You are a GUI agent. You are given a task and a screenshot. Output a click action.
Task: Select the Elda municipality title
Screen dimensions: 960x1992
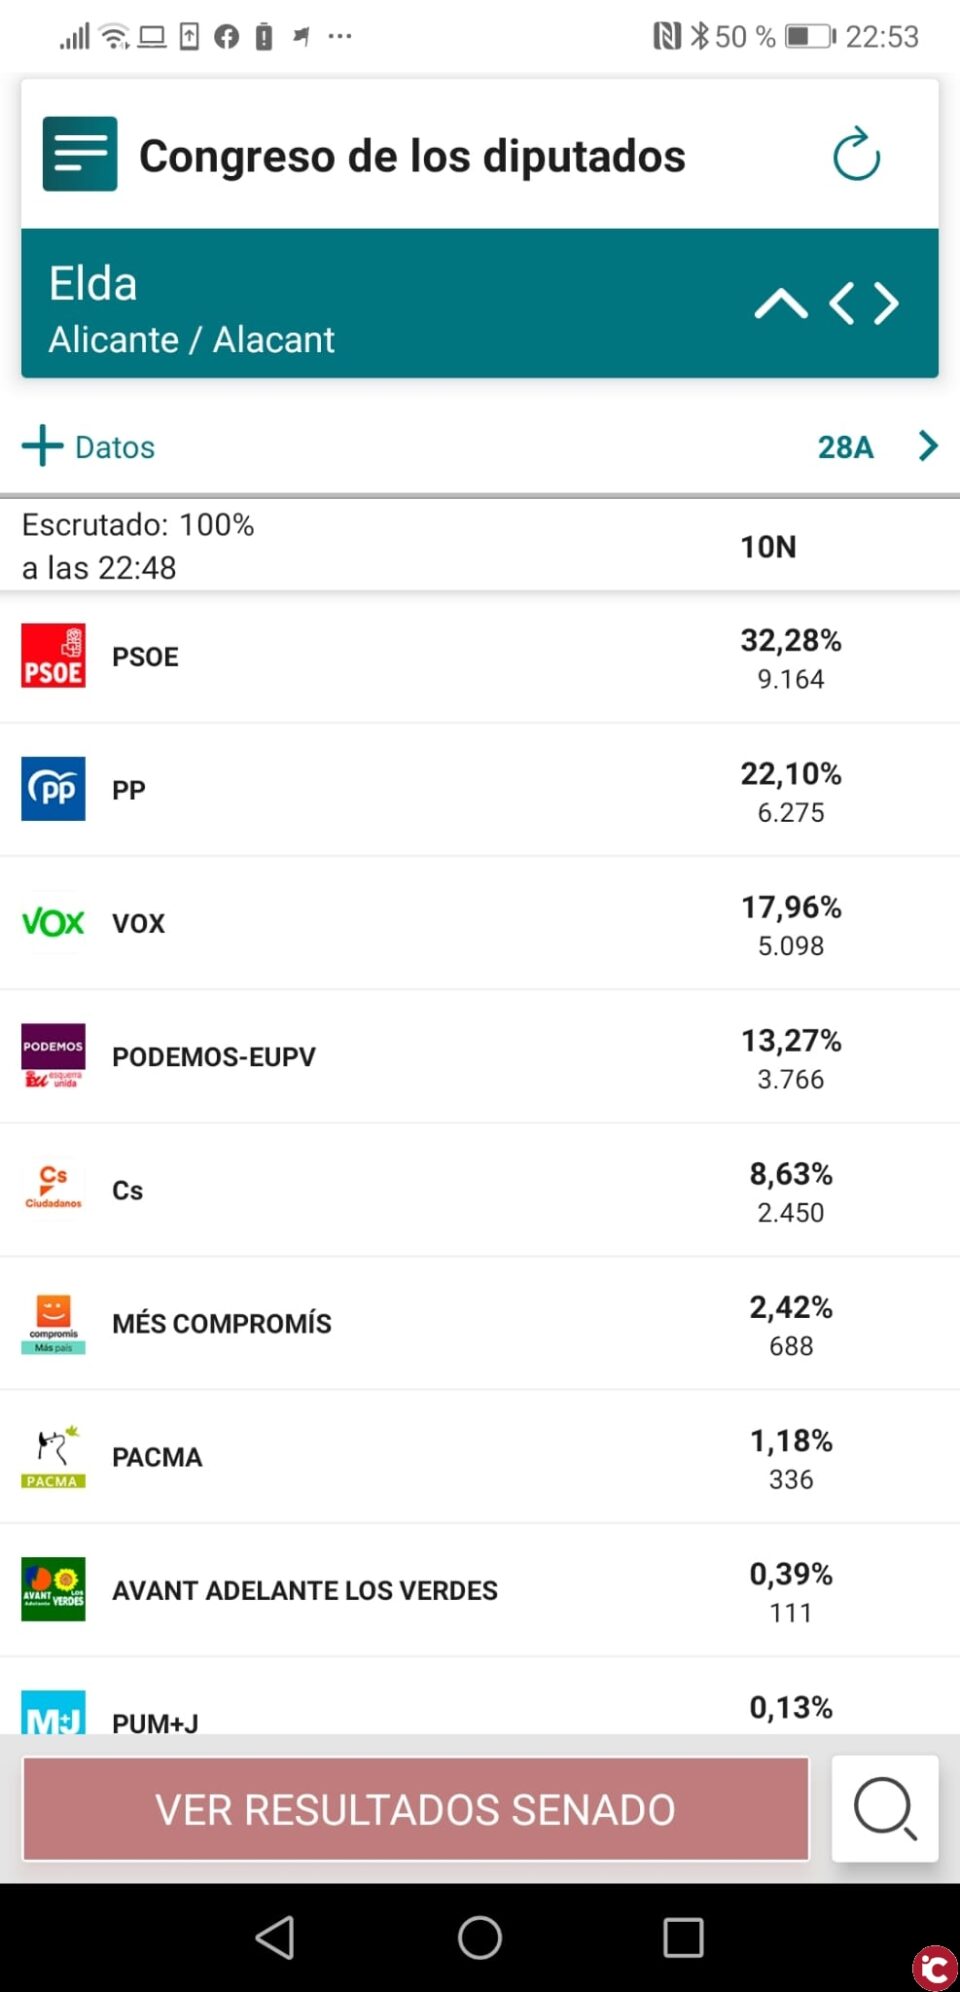[x=93, y=283]
